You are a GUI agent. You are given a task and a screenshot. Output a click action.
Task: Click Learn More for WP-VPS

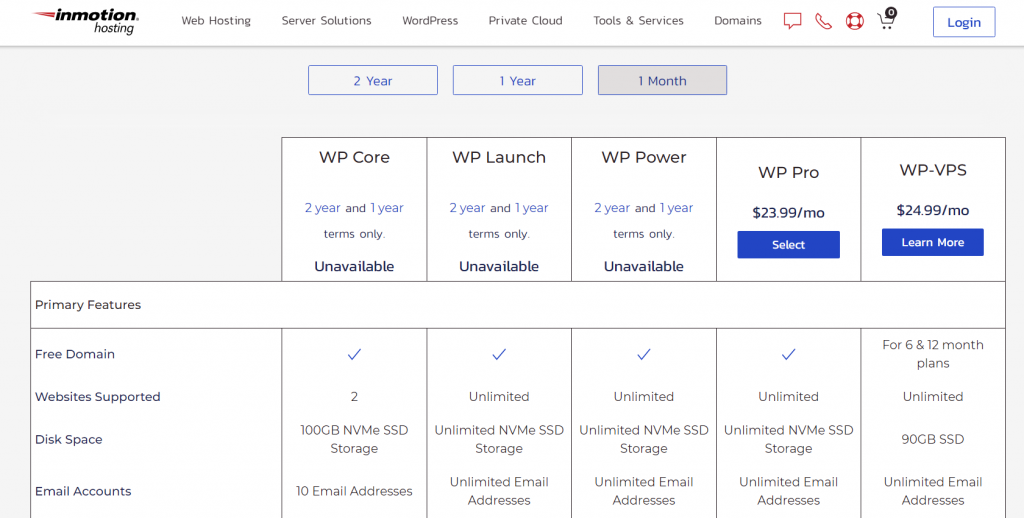932,243
